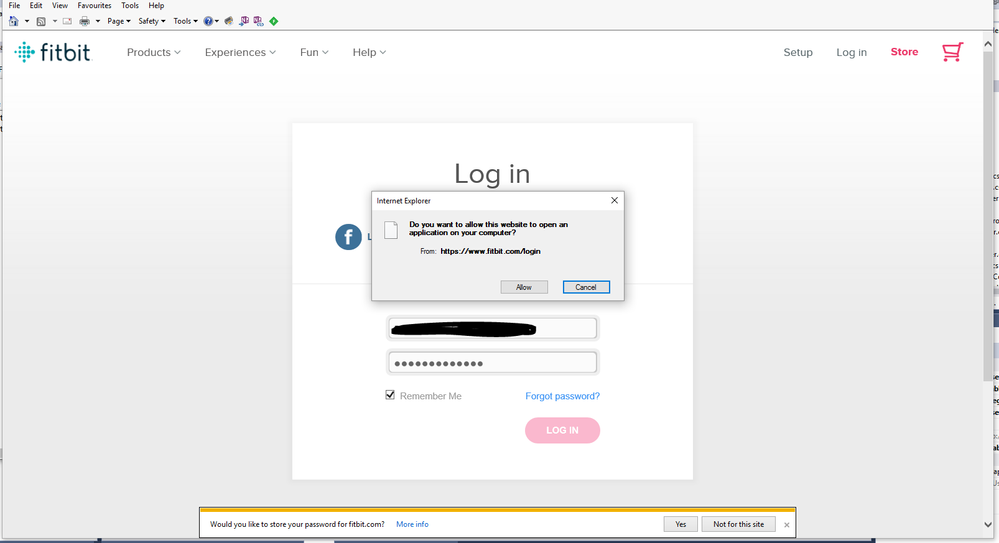Open the Tools command bar dropdown
Image resolution: width=999 pixels, height=543 pixels.
pos(185,21)
